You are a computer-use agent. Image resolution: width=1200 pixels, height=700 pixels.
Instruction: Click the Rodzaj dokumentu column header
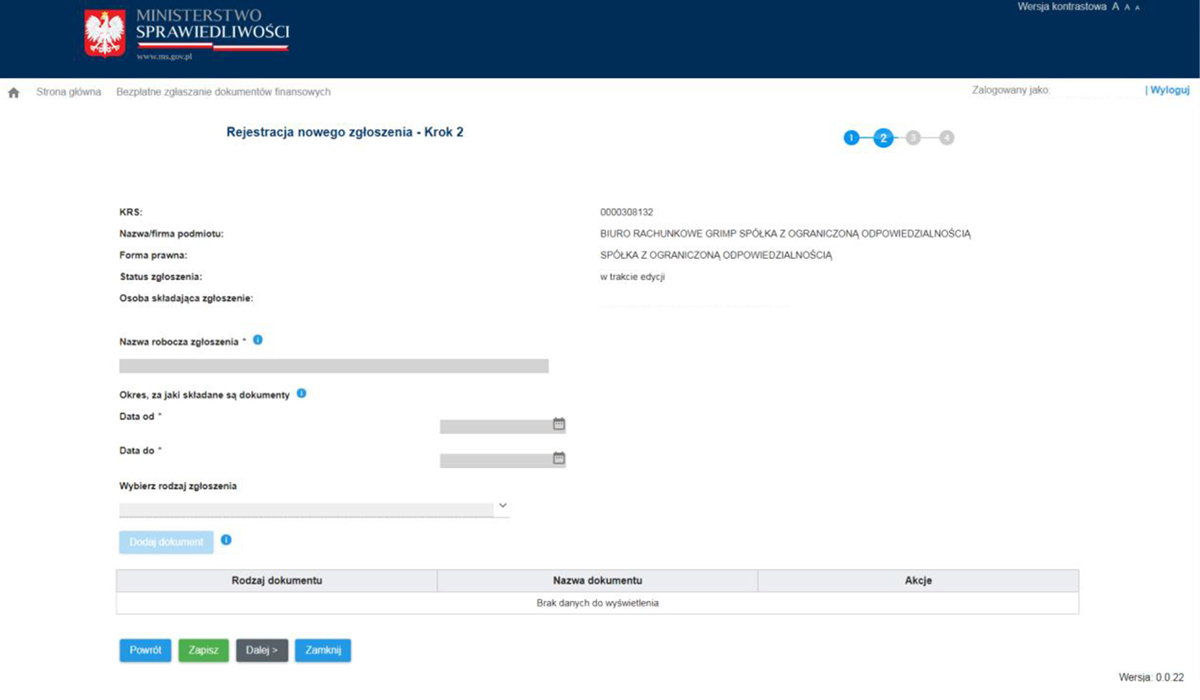[x=277, y=580]
